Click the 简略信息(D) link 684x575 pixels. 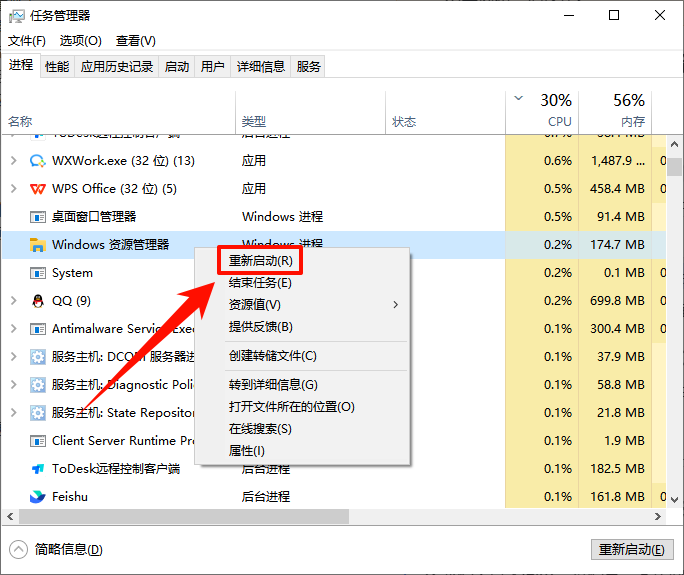pos(68,550)
